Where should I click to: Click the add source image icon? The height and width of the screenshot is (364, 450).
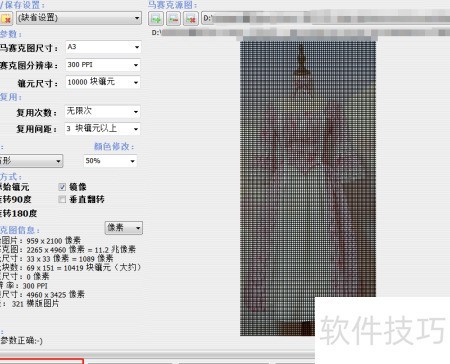156,18
